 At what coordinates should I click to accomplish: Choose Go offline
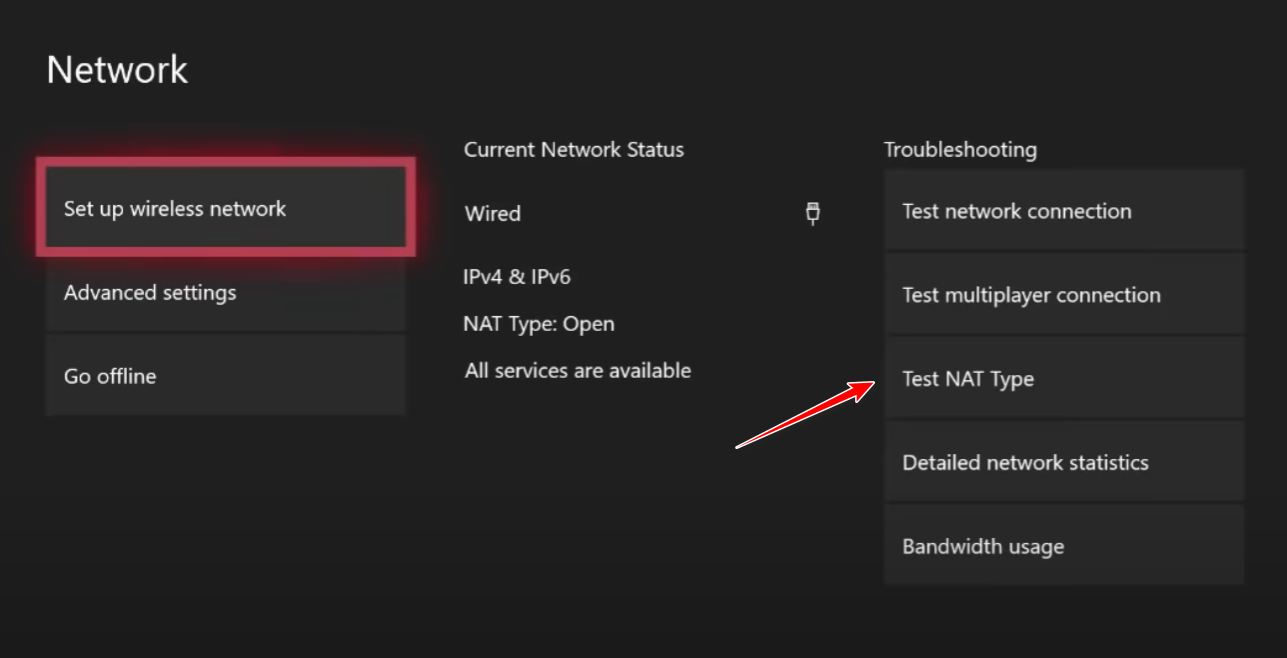(x=225, y=377)
